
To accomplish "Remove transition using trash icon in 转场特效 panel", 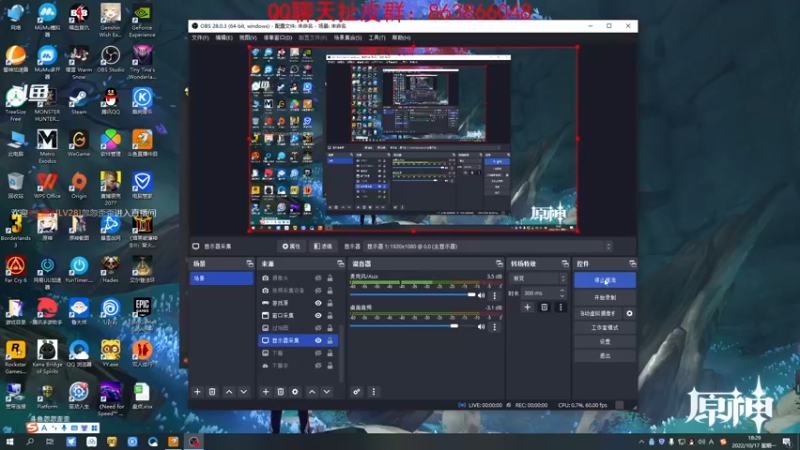I will point(544,307).
